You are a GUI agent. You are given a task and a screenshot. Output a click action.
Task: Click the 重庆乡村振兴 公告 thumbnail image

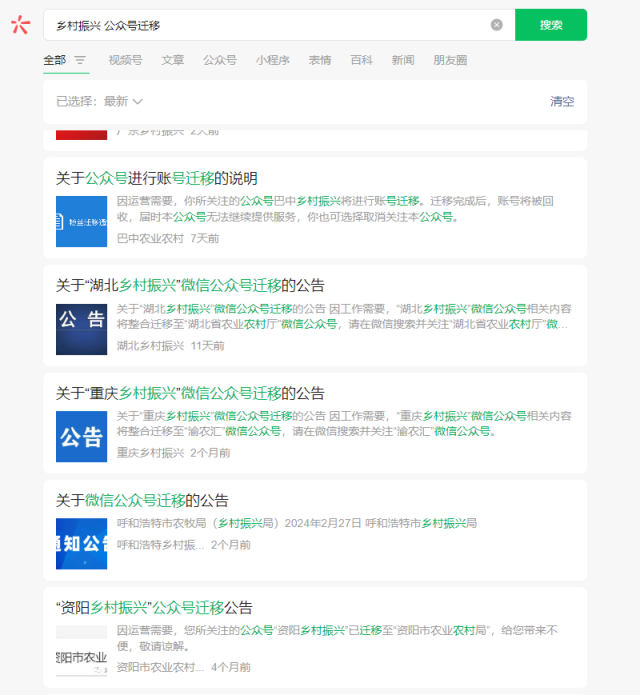[81, 437]
